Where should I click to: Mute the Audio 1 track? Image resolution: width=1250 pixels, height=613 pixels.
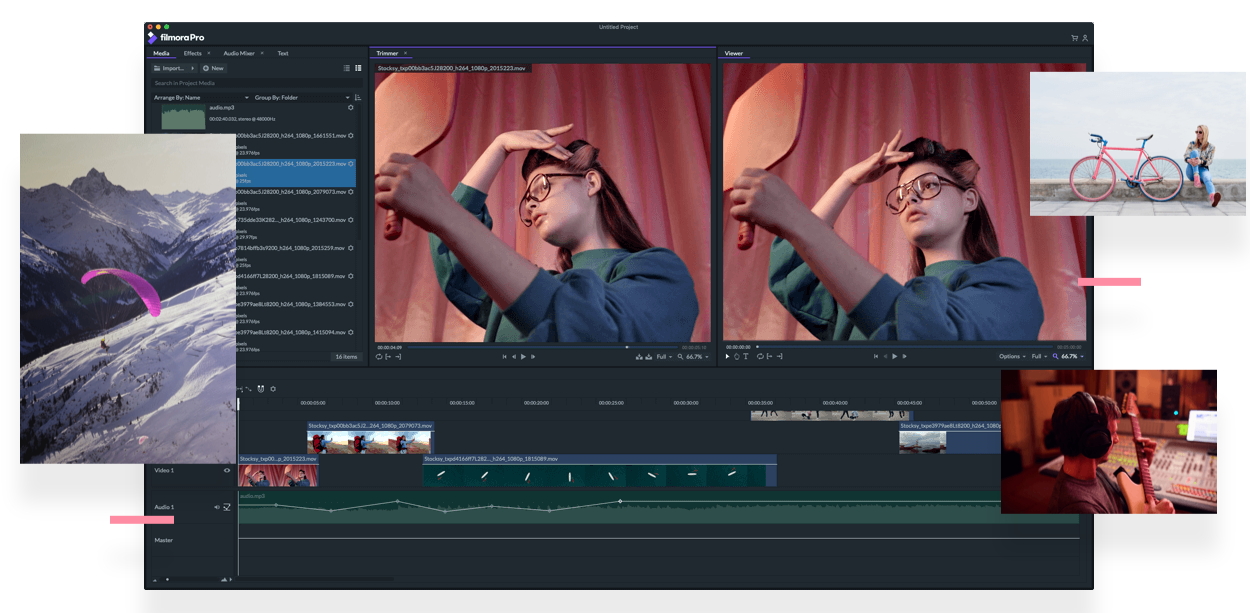pos(217,507)
